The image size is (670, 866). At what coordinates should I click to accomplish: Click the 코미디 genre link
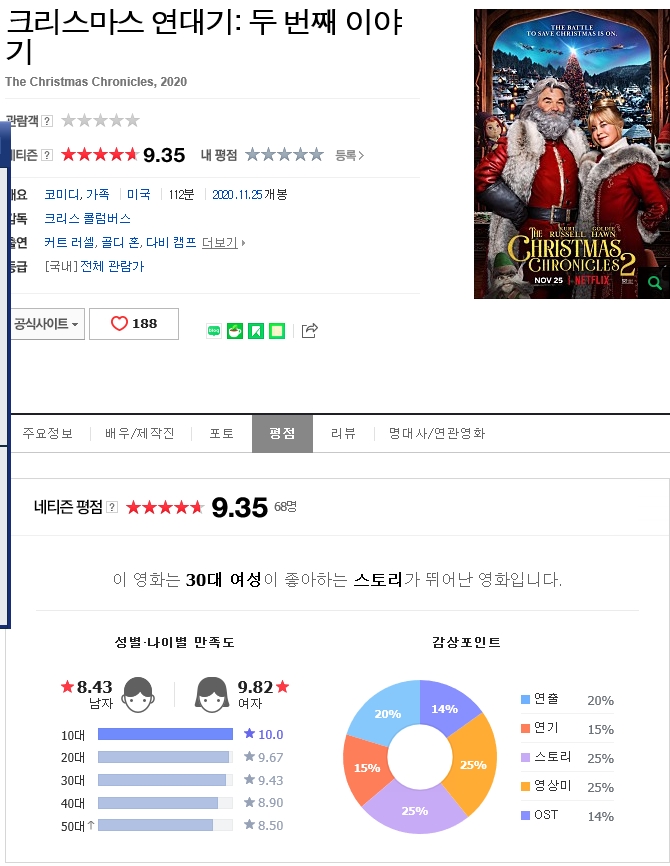(x=62, y=194)
